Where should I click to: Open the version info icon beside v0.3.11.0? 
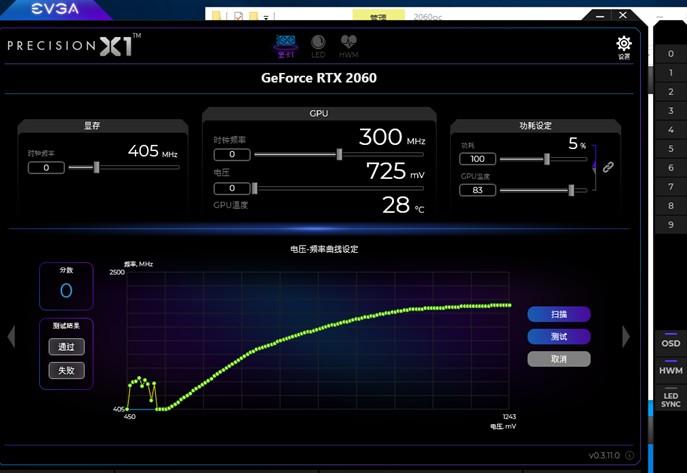tap(630, 455)
